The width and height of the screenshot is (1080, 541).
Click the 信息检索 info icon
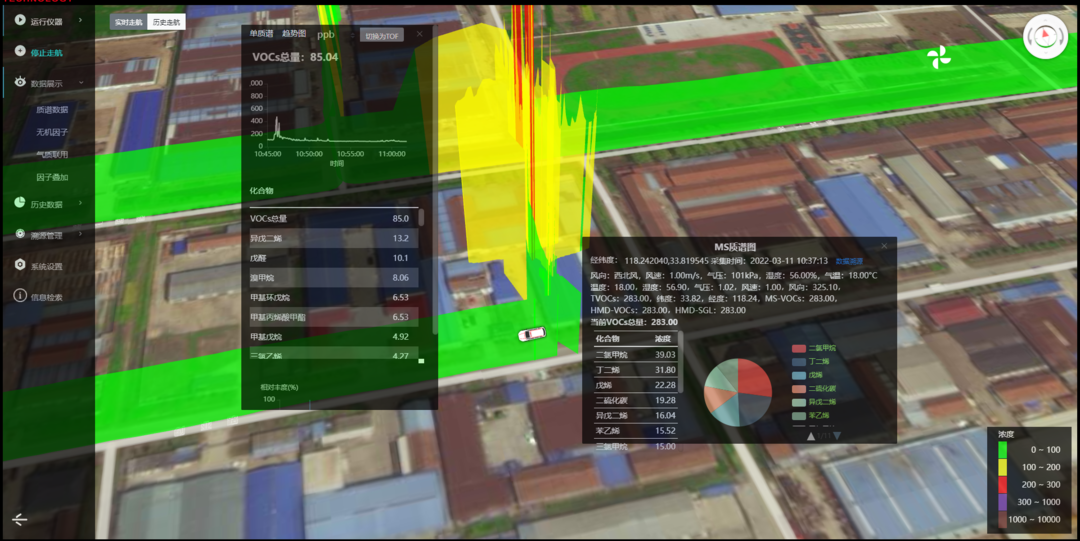click(x=20, y=296)
